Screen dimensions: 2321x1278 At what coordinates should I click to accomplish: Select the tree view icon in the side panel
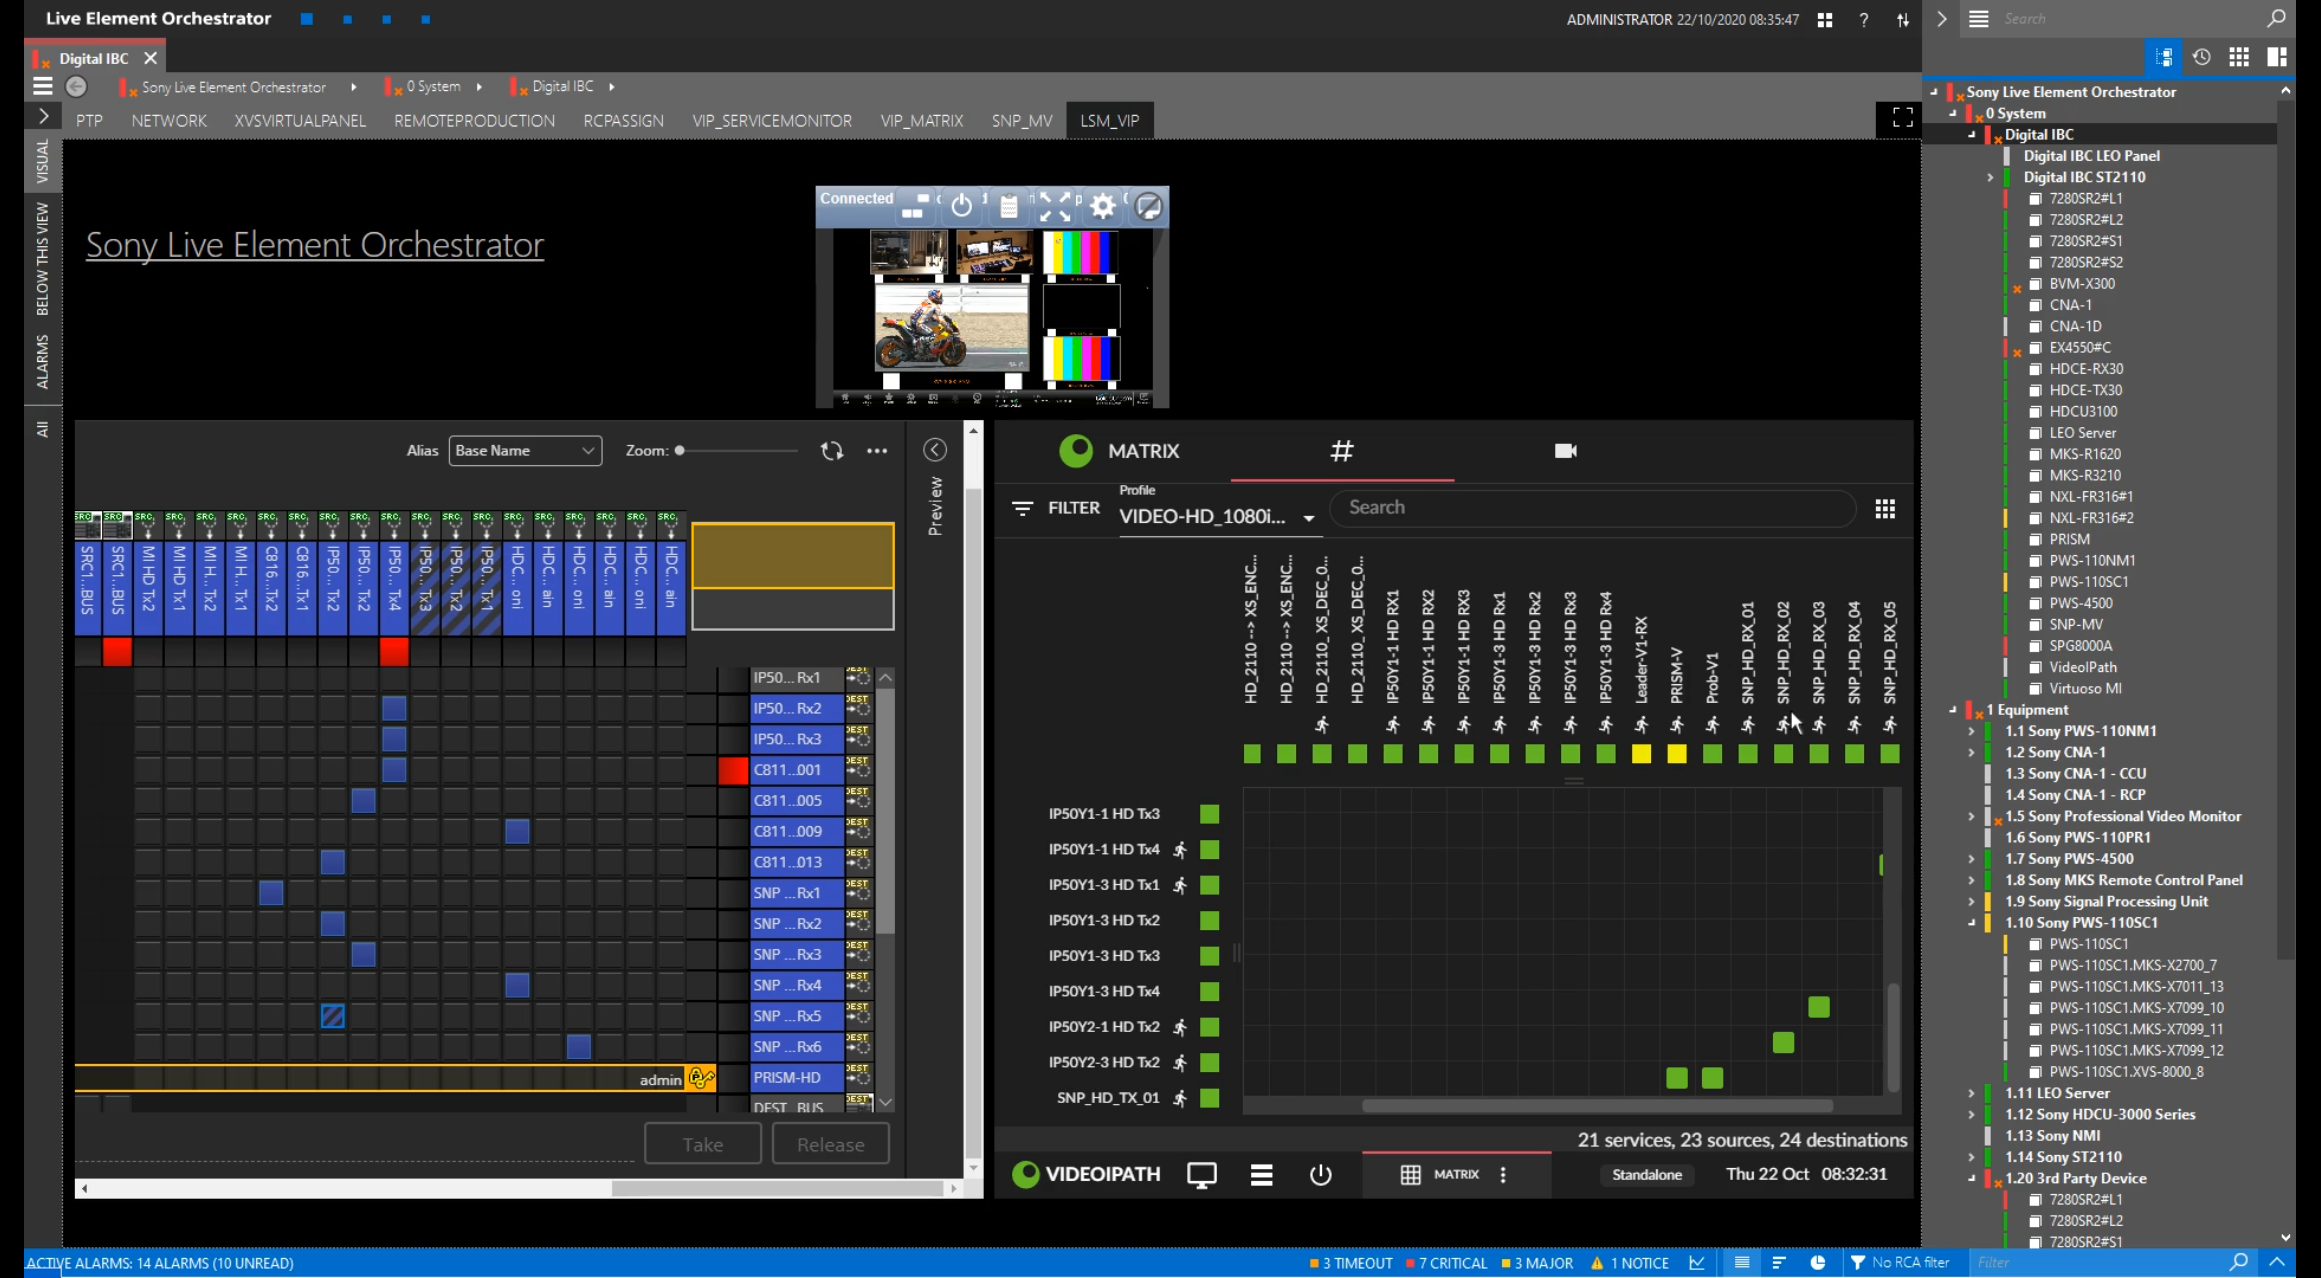tap(2164, 57)
